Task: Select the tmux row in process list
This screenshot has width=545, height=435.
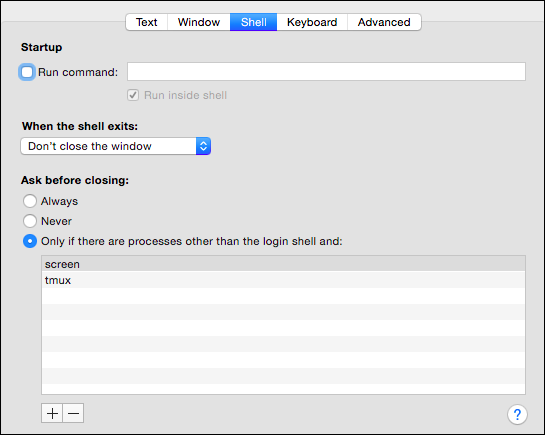Action: [283, 280]
